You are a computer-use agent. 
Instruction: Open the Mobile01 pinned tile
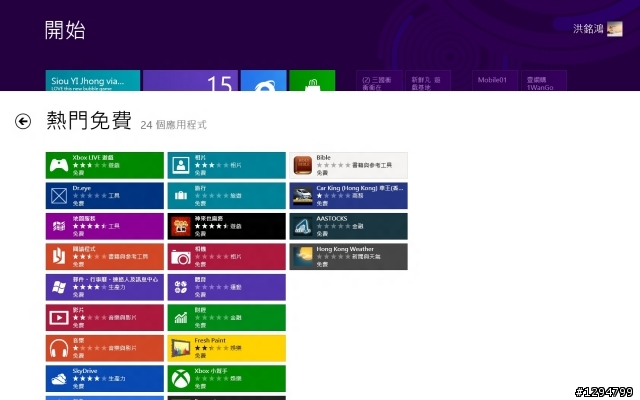(x=495, y=80)
